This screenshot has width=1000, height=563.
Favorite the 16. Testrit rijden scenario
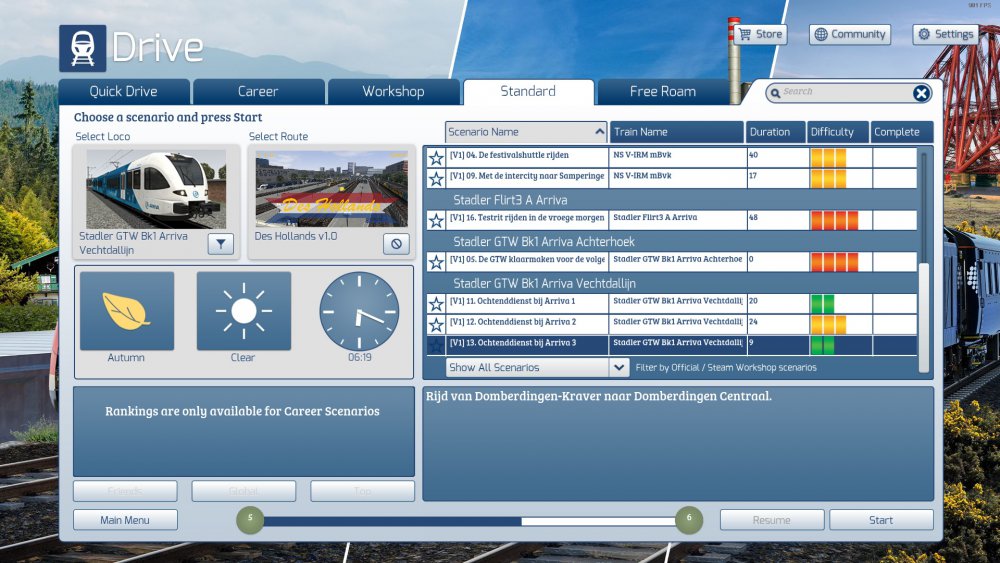pos(436,221)
